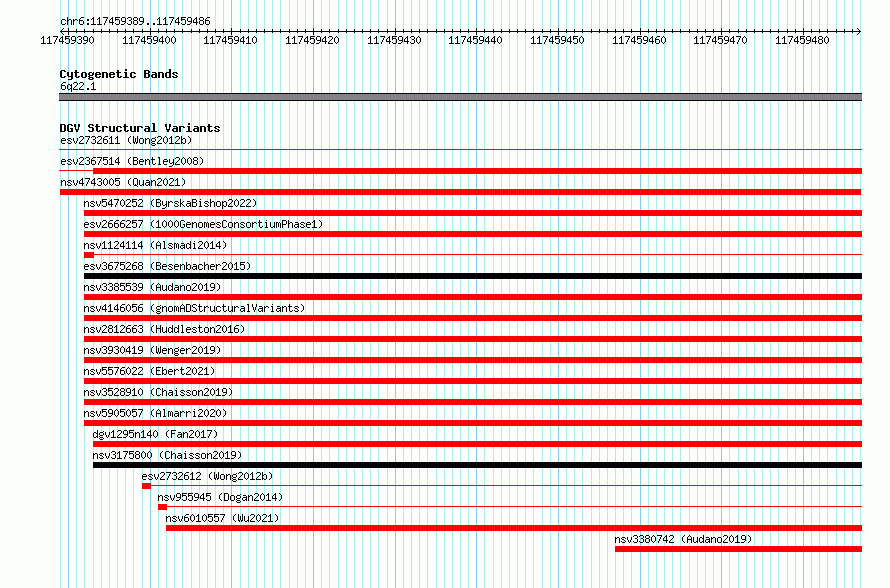890x588 pixels.
Task: Click esv3675268 (Besenbacher2015) label
Action: click(x=167, y=266)
